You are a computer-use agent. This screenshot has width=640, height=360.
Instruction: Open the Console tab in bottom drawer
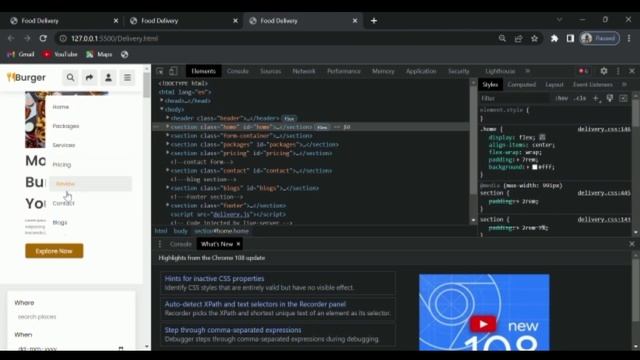pyautogui.click(x=180, y=244)
